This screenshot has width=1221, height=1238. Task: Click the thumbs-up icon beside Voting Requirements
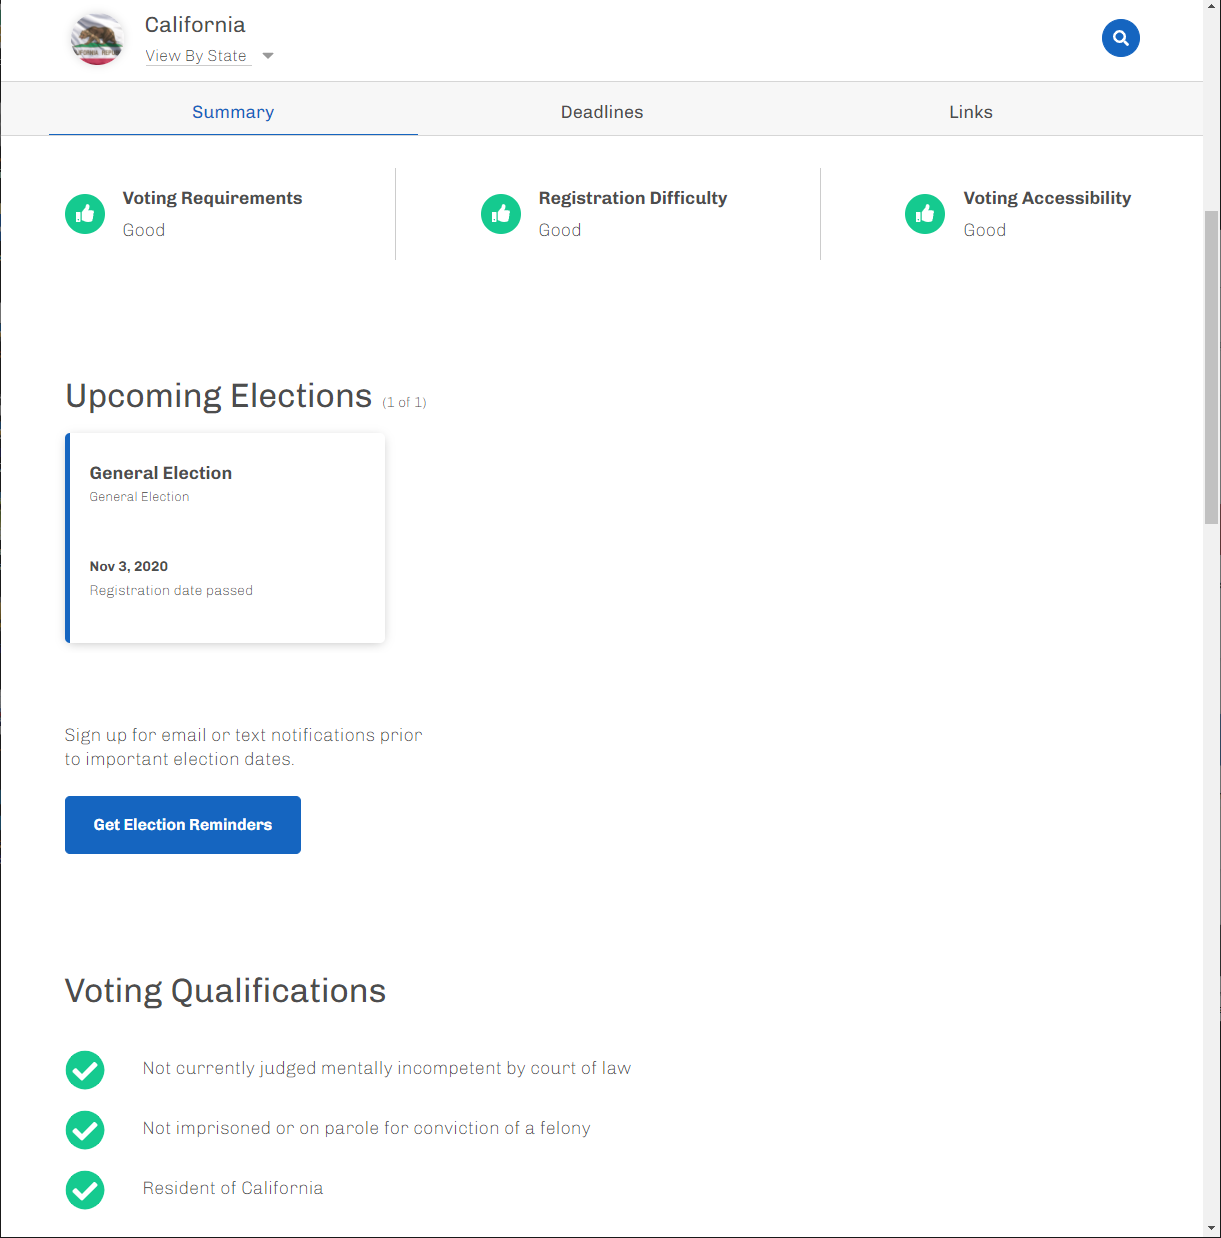click(x=85, y=213)
